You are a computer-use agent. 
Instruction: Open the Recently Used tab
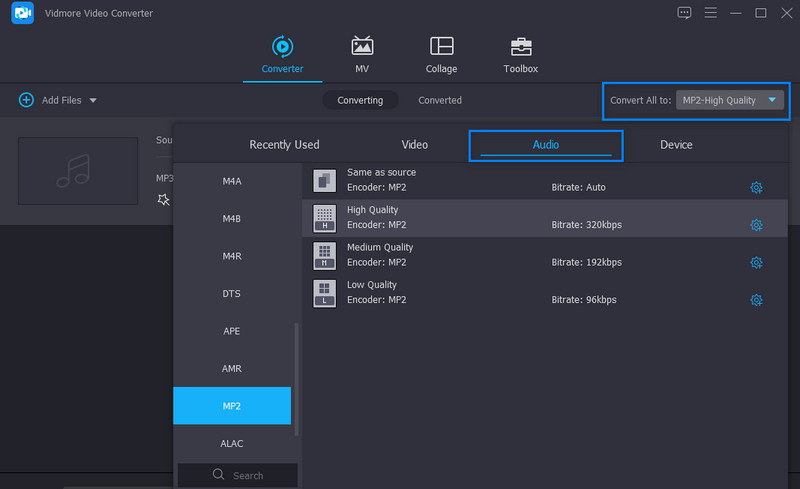click(x=284, y=145)
